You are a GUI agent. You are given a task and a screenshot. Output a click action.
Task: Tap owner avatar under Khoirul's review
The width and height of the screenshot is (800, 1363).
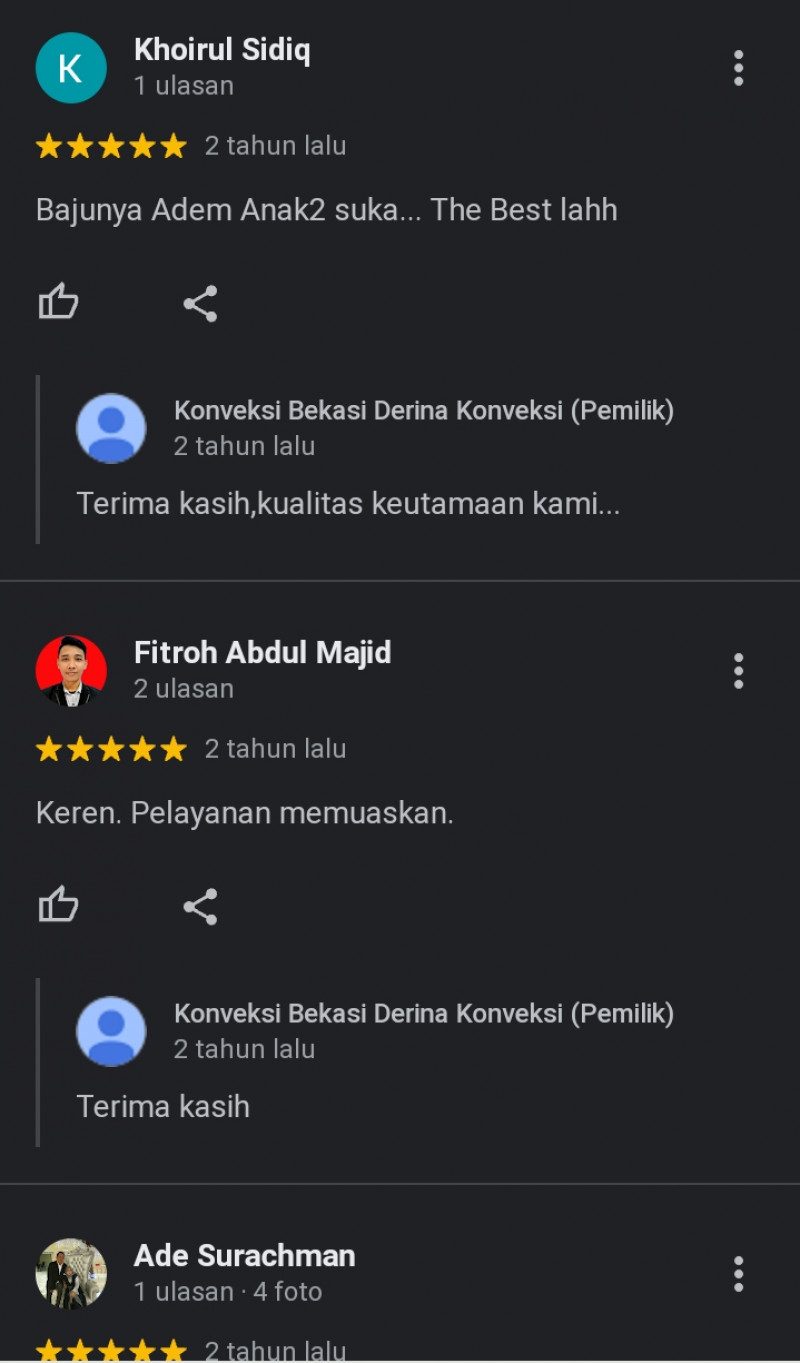[x=111, y=428]
